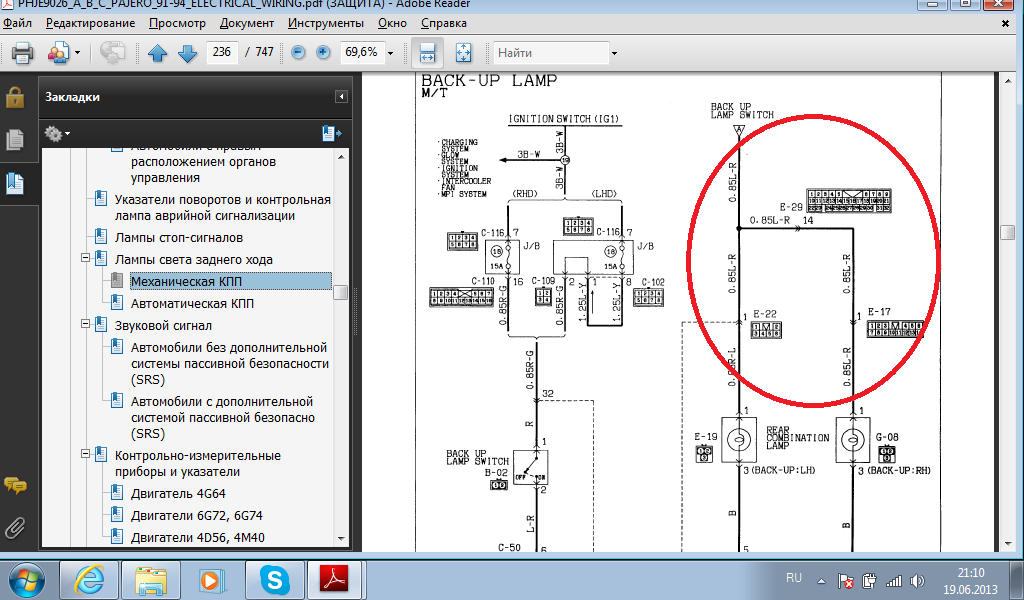This screenshot has width=1024, height=600.
Task: Open the Pages thumbnails panel
Action: (15, 141)
